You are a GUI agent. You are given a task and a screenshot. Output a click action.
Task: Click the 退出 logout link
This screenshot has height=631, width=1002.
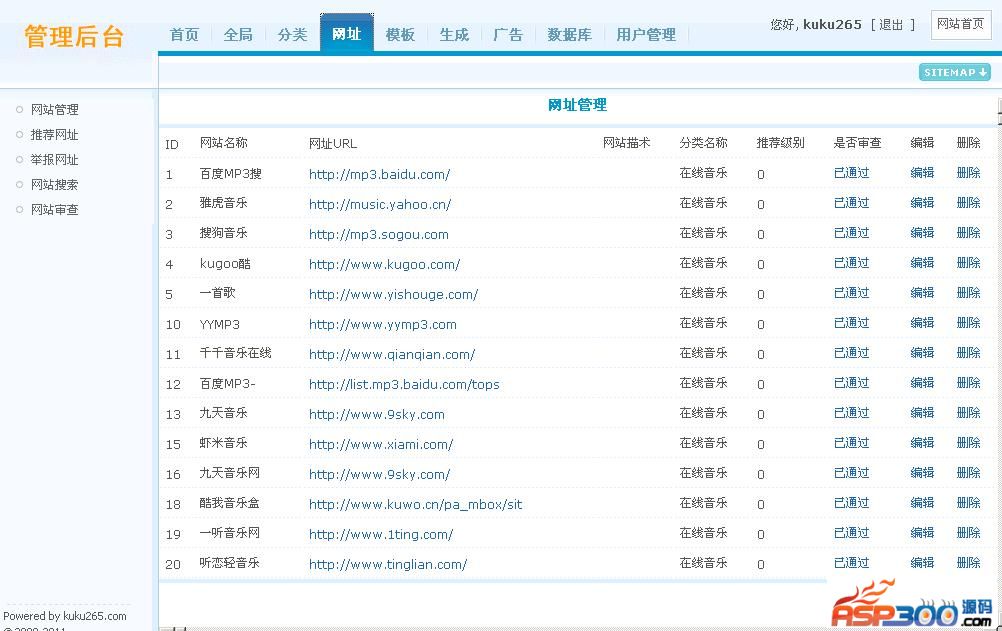coord(891,24)
